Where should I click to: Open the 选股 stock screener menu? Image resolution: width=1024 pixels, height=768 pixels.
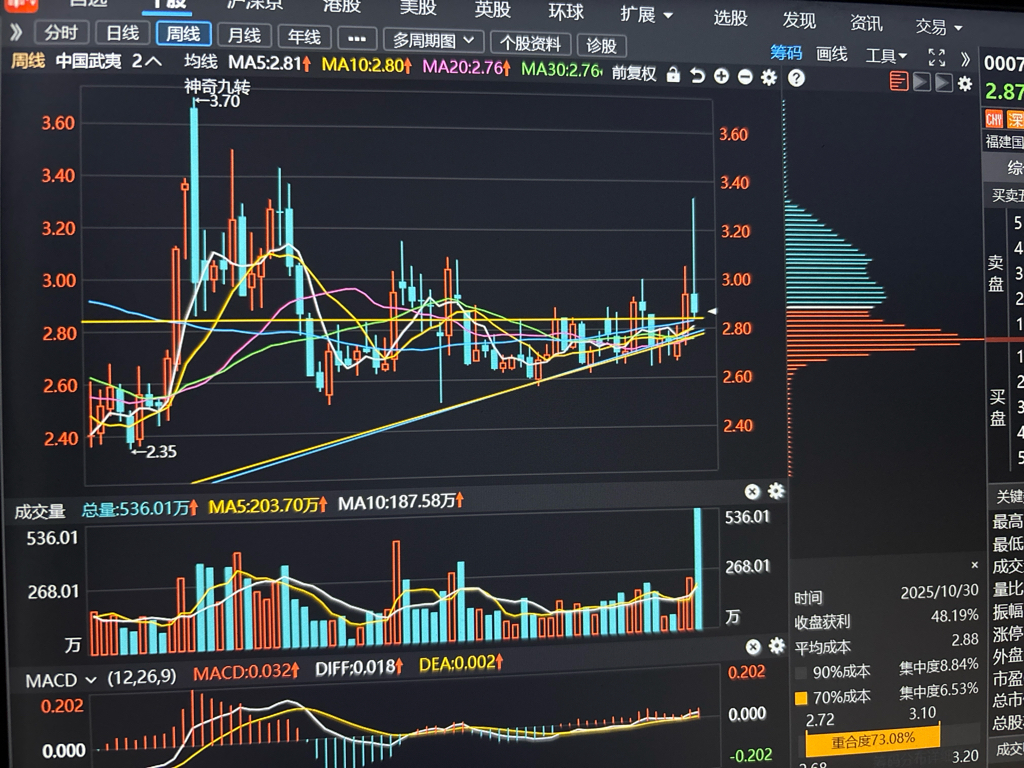click(730, 18)
